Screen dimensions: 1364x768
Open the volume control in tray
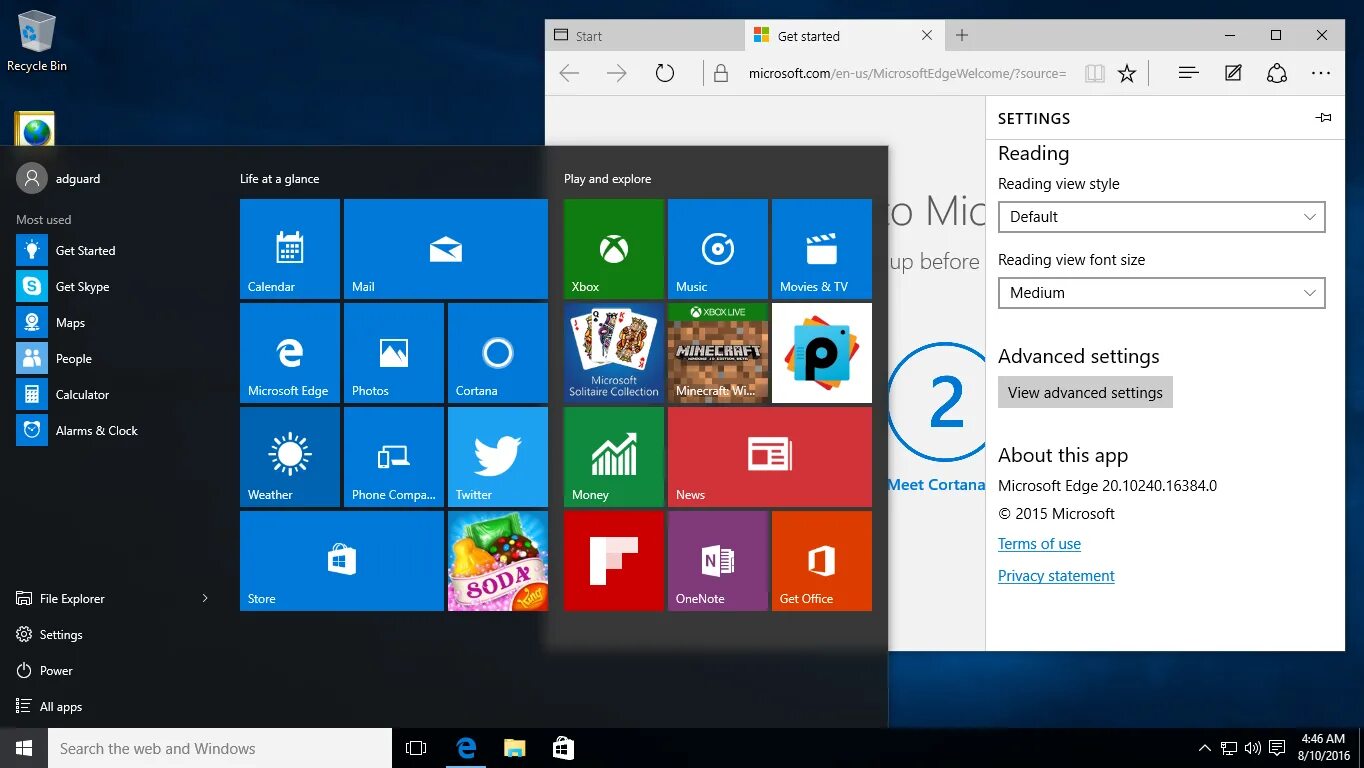click(1252, 748)
